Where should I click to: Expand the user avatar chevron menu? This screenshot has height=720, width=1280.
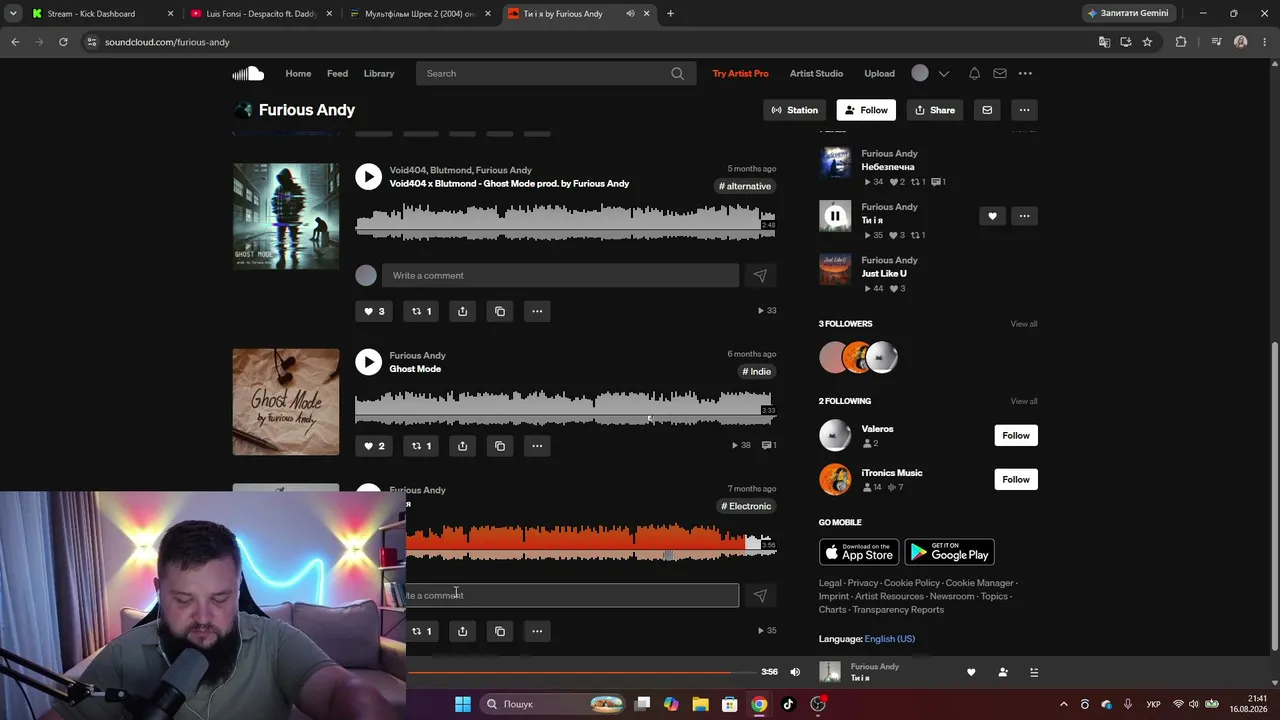[x=943, y=73]
